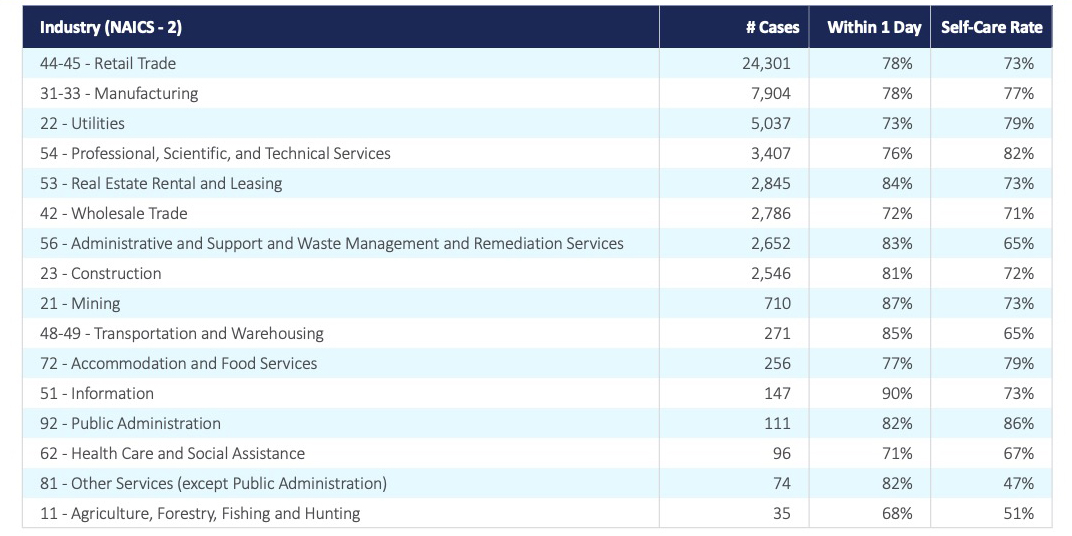Click Professional, Scientific, and Technical Services
Screen dimensions: 1072x536
tap(215, 153)
